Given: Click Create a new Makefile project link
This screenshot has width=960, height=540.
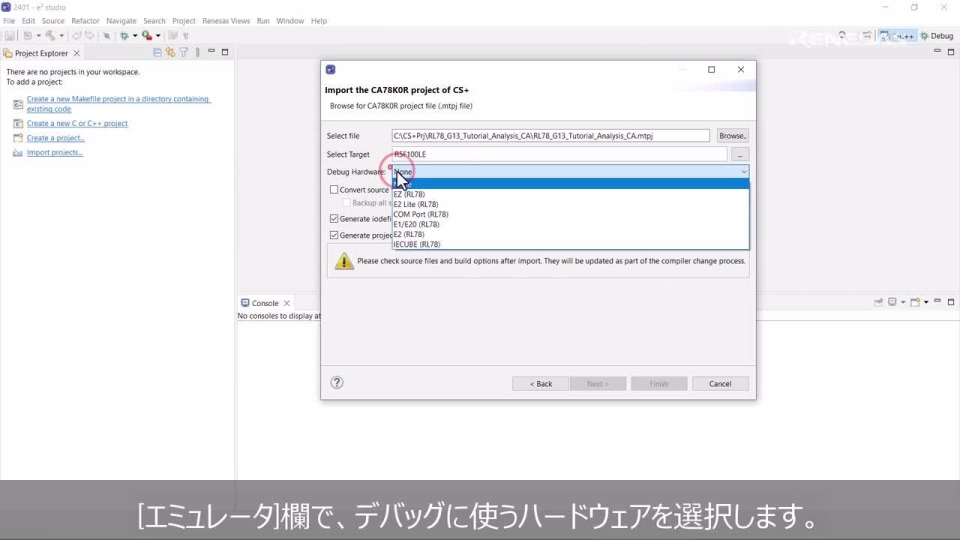Looking at the screenshot, I should (x=118, y=103).
